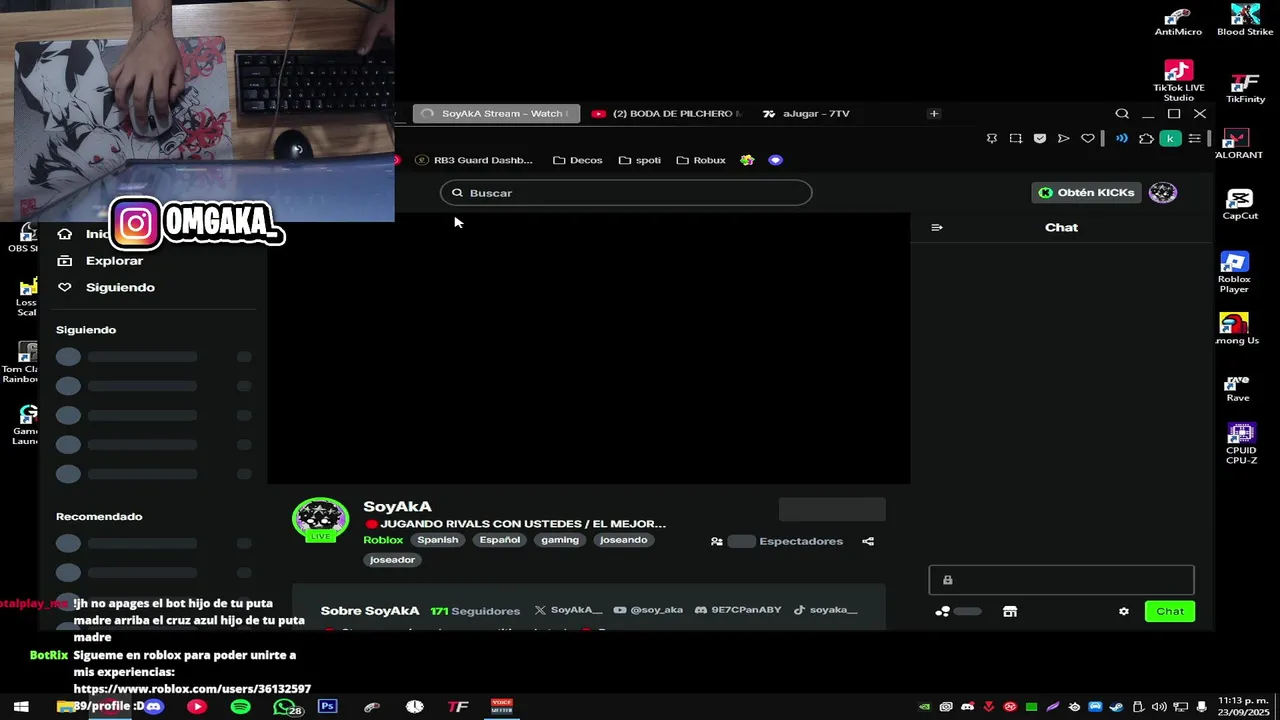Open the chat store shop icon
Viewport: 1280px width, 720px height.
pyautogui.click(x=1010, y=612)
